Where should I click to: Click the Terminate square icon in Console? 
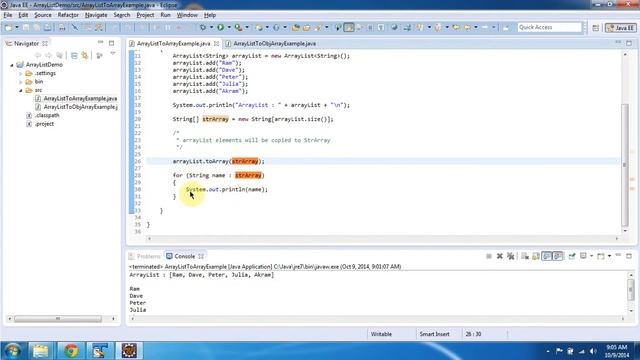489,256
